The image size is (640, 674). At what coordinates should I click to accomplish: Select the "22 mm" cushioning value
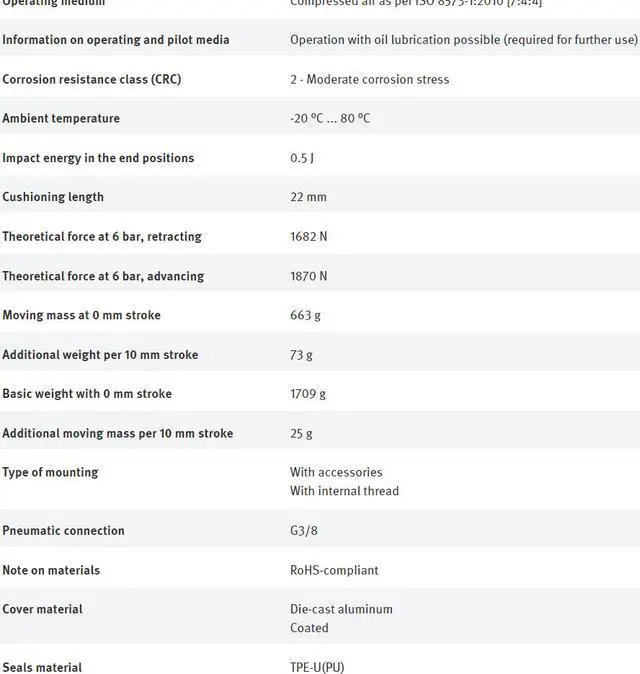(308, 197)
